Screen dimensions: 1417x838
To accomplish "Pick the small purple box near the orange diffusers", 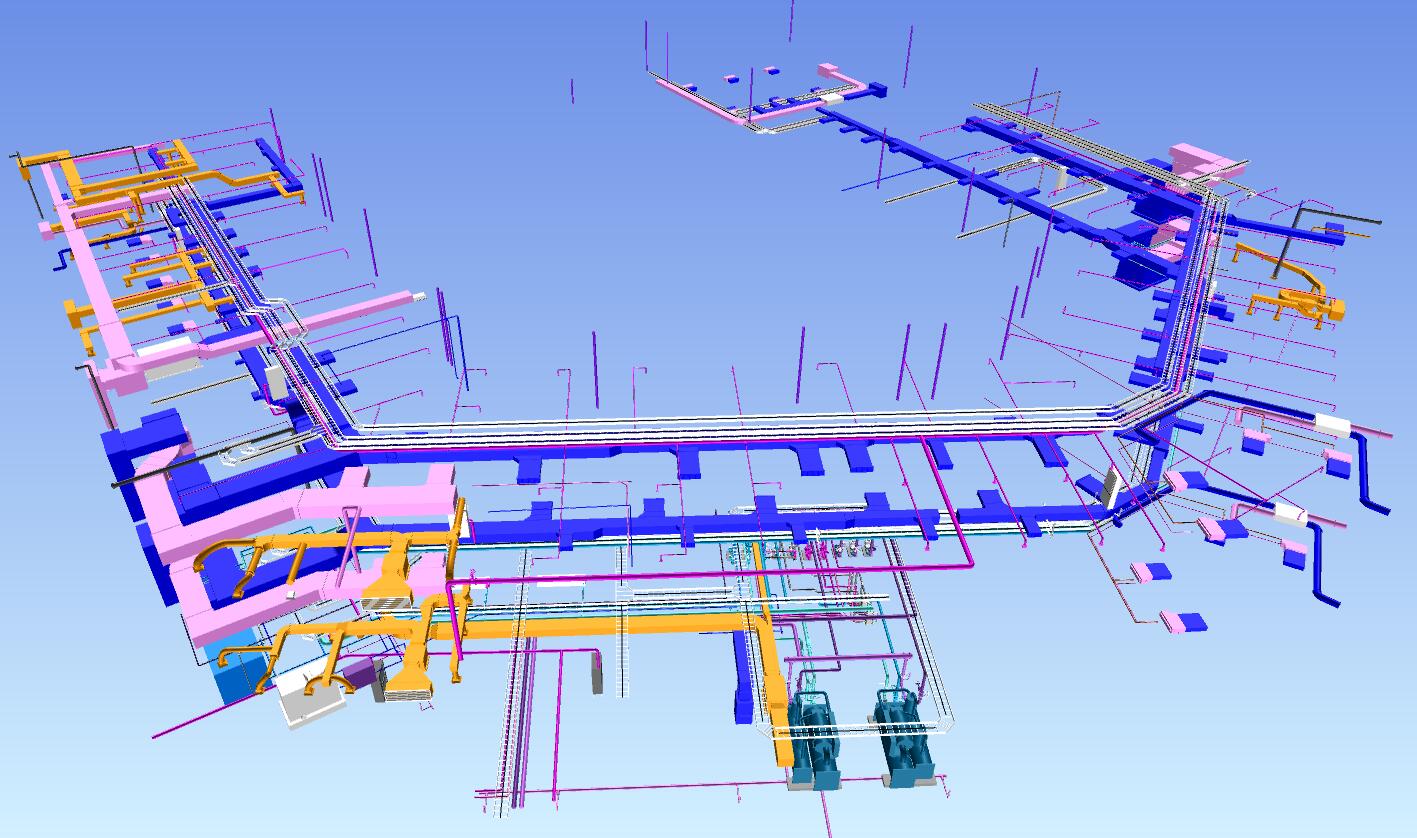I will click(358, 671).
